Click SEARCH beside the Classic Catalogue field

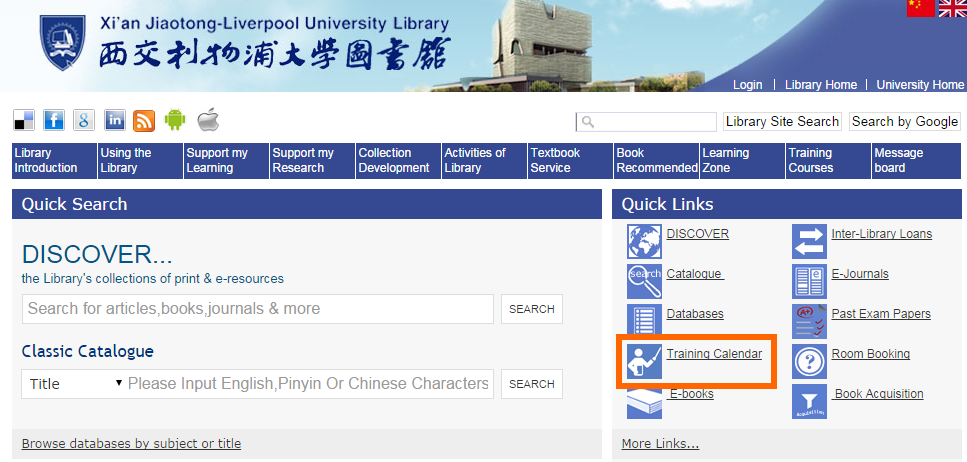click(x=532, y=384)
